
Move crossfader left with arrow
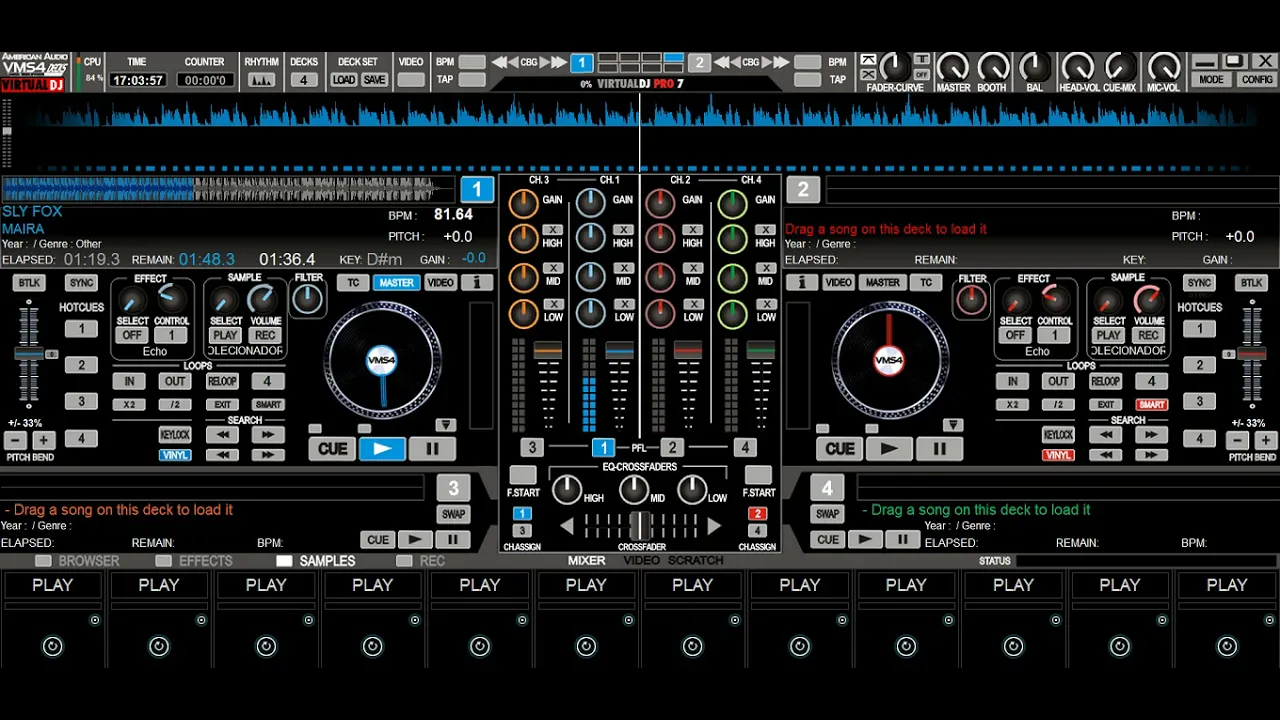coord(567,526)
